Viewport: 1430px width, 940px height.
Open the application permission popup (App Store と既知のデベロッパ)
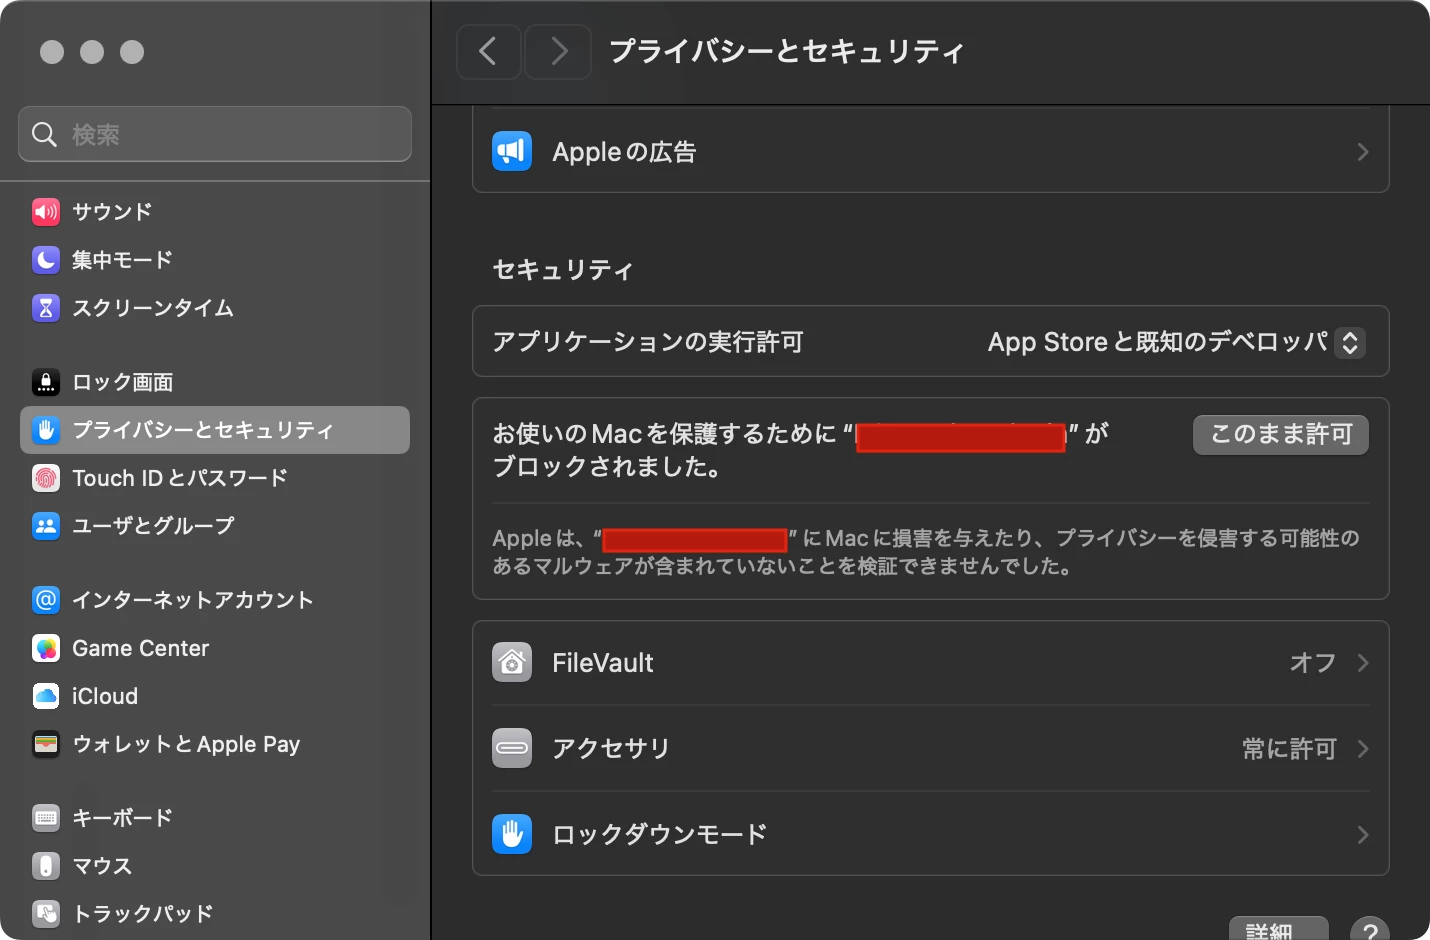tap(1176, 342)
